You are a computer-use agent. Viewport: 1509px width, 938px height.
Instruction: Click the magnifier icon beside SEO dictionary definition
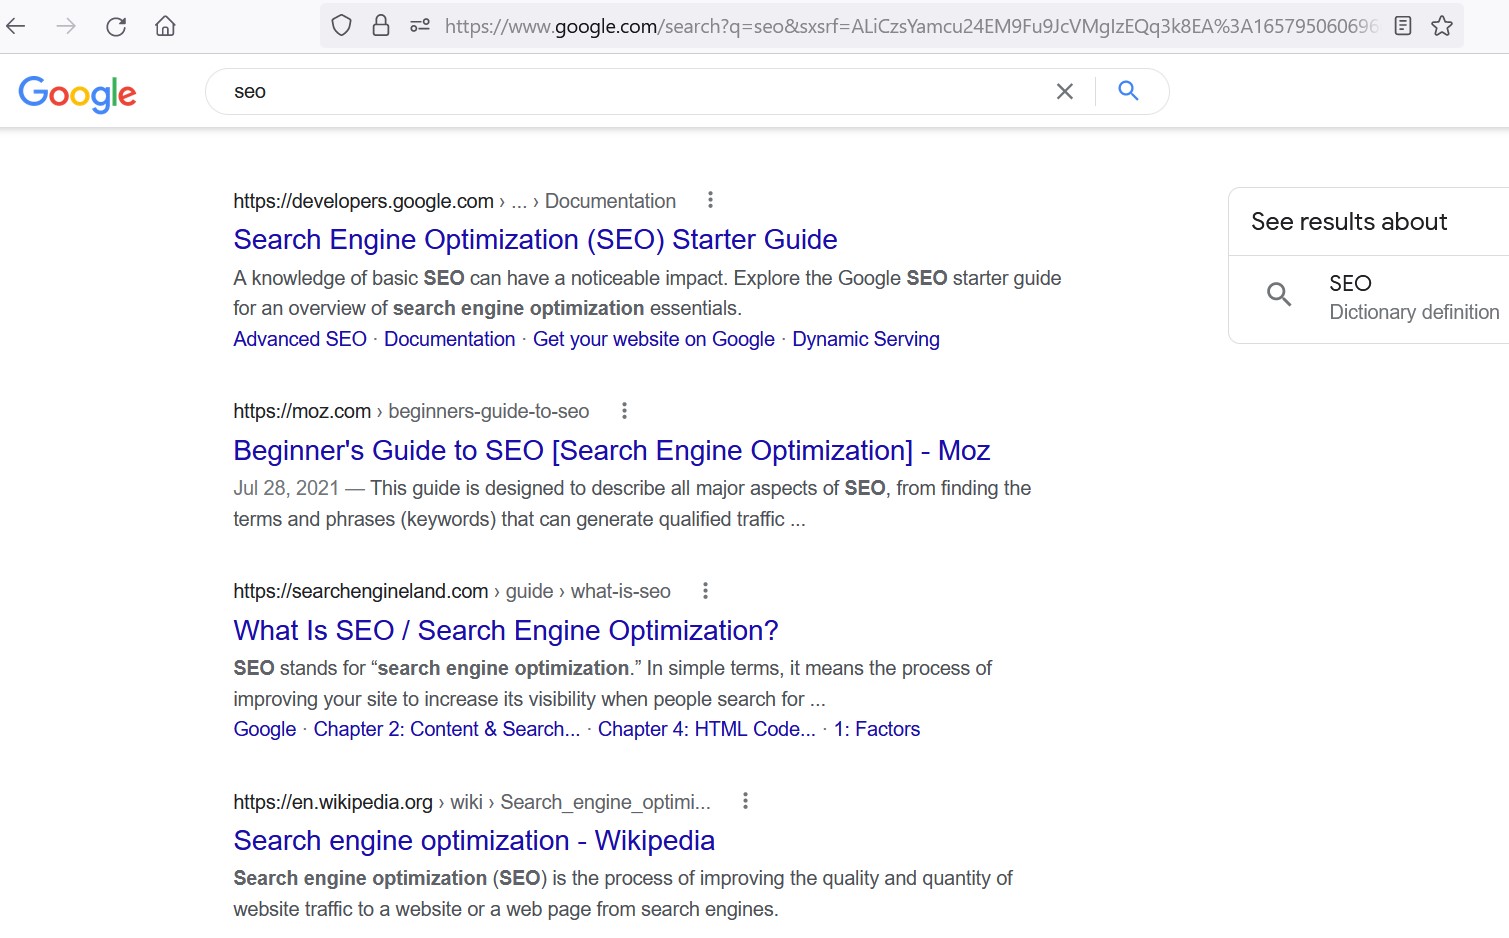point(1279,294)
